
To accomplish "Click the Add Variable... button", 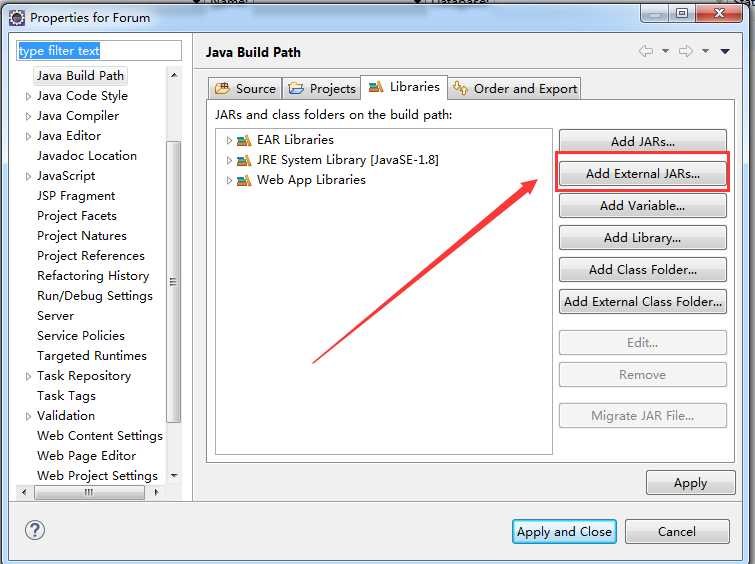I will (x=642, y=206).
